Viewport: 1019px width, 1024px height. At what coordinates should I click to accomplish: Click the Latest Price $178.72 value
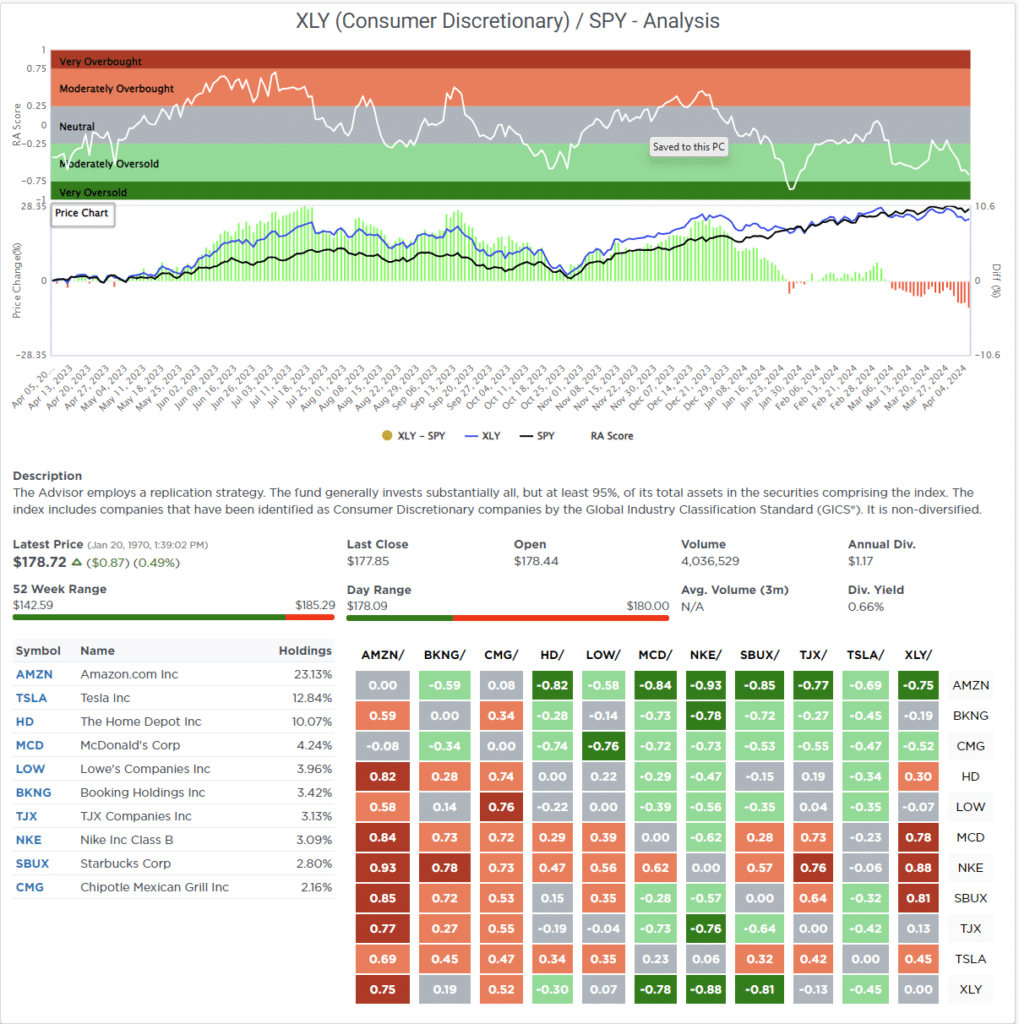click(40, 562)
